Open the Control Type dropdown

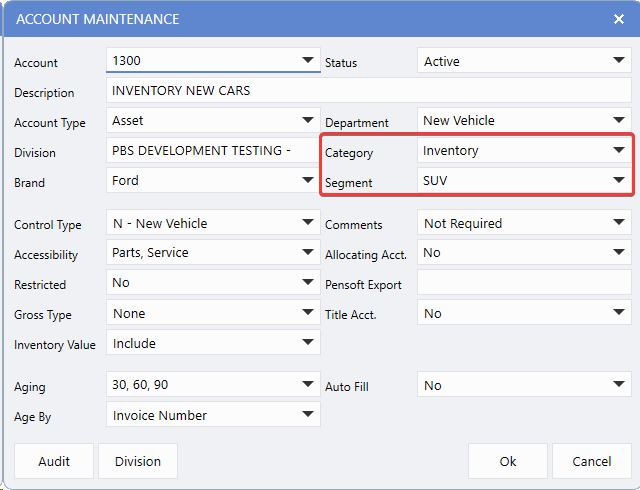point(308,223)
